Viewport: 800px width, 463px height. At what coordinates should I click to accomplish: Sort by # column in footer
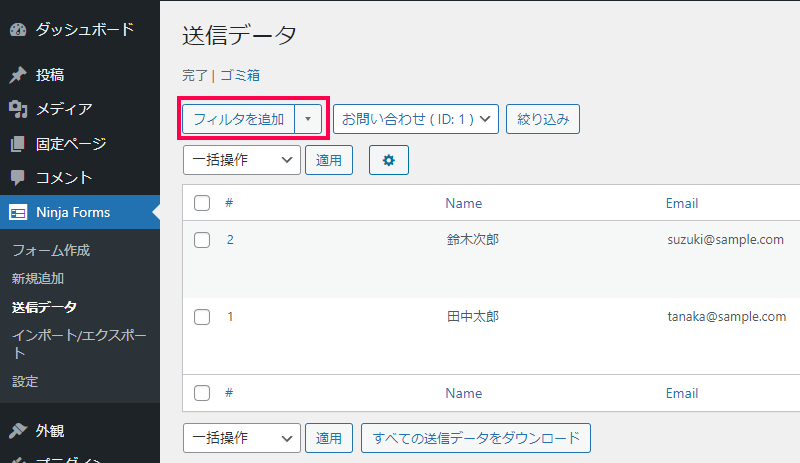229,393
